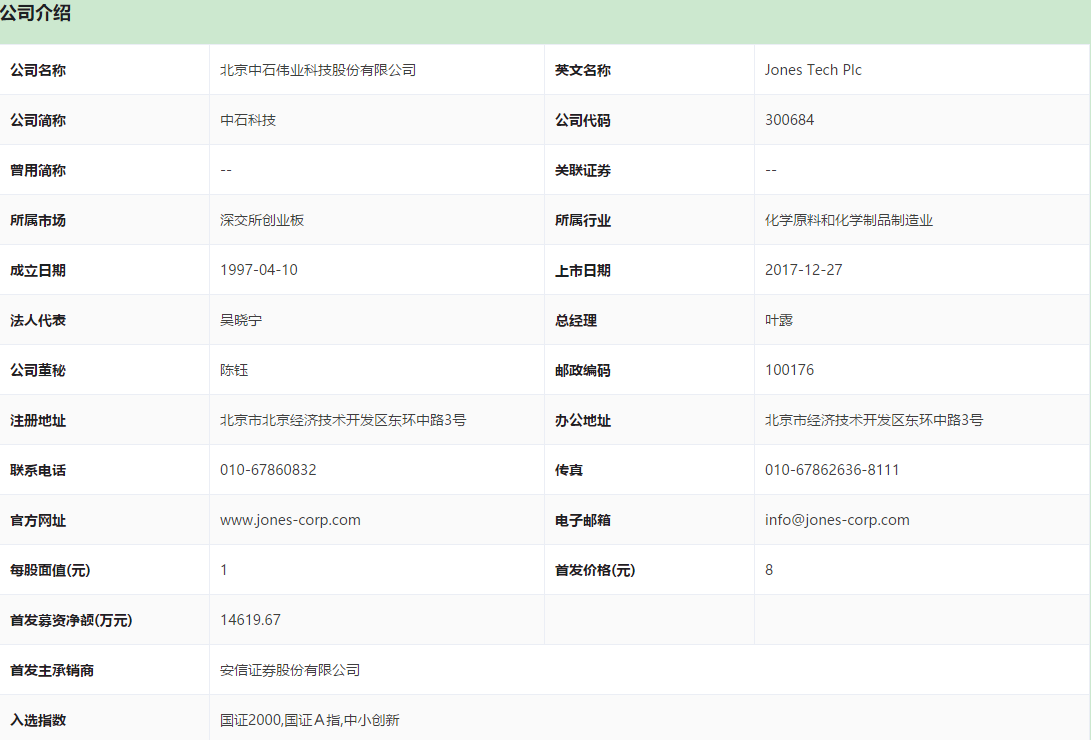
Task: Click the 公司介绍 section header
Action: [x=36, y=14]
